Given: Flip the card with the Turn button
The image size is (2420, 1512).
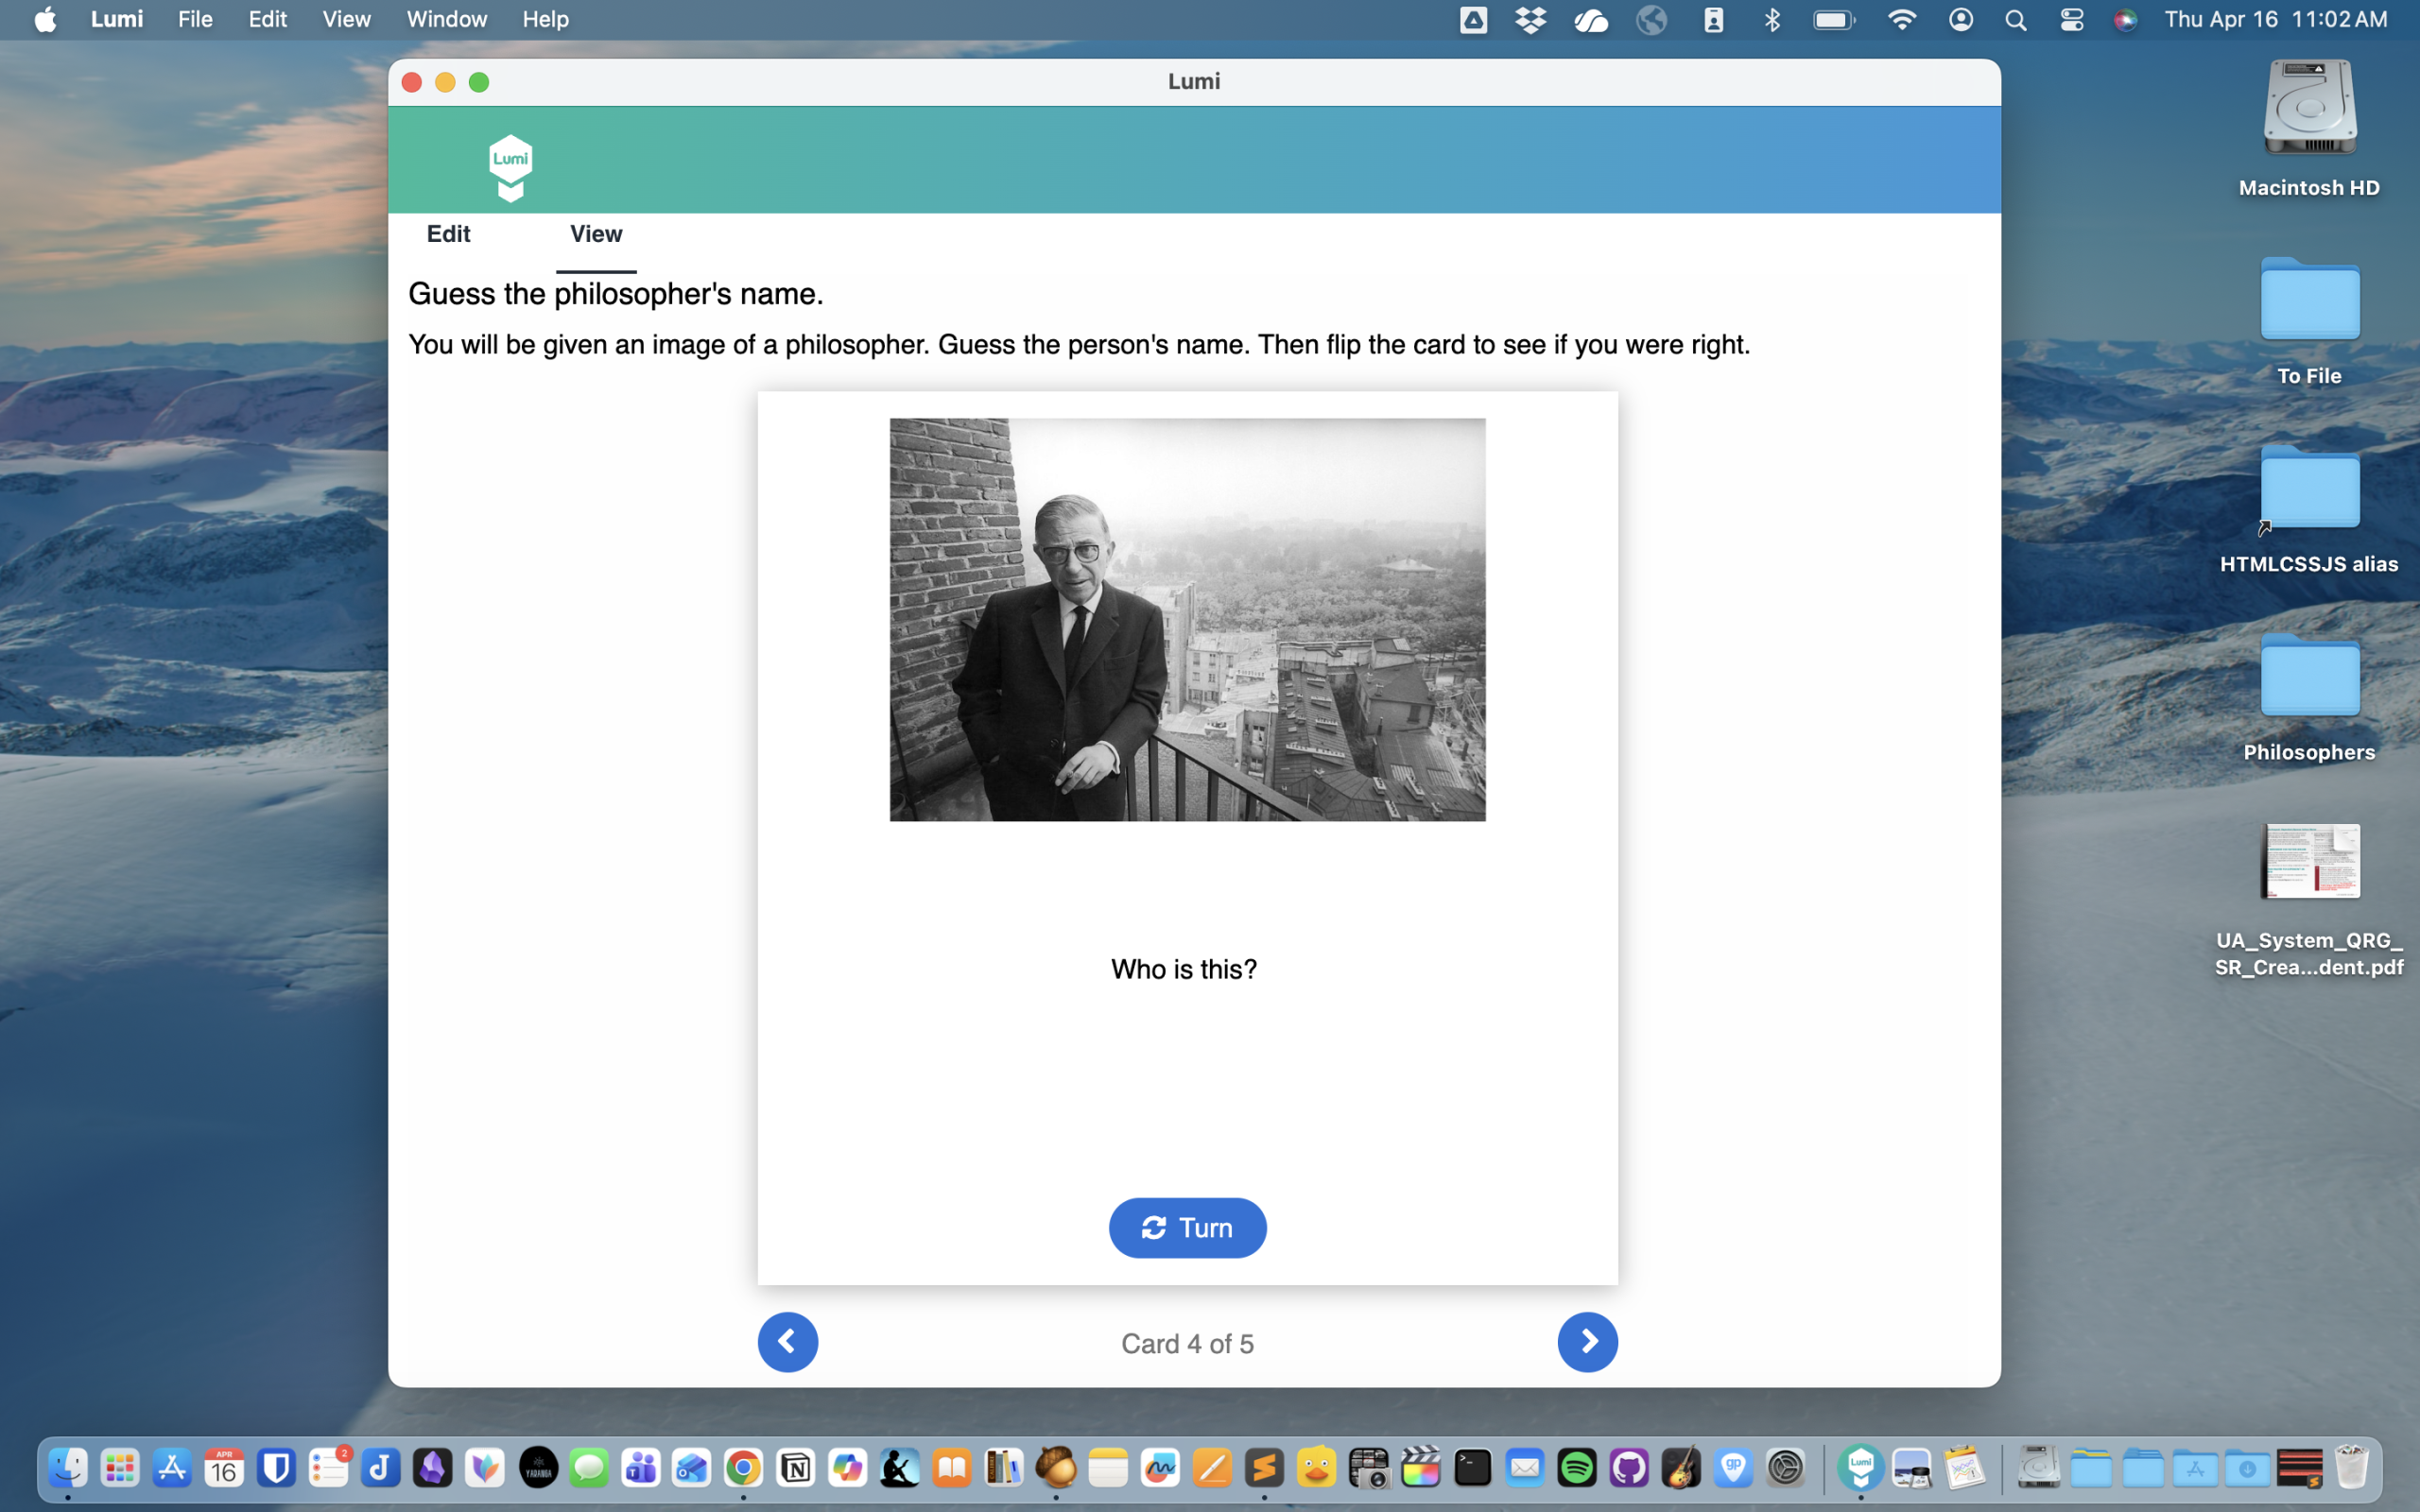Looking at the screenshot, I should pos(1187,1227).
